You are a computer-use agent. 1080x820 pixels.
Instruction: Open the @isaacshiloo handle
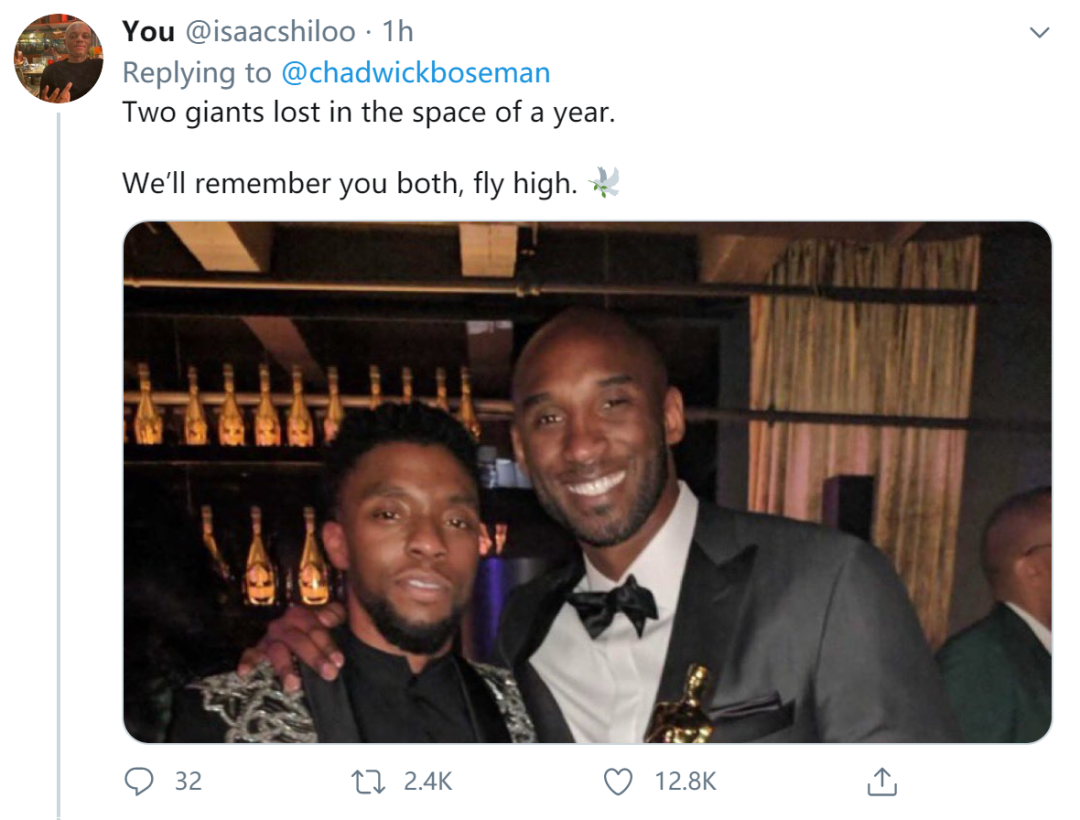click(270, 32)
